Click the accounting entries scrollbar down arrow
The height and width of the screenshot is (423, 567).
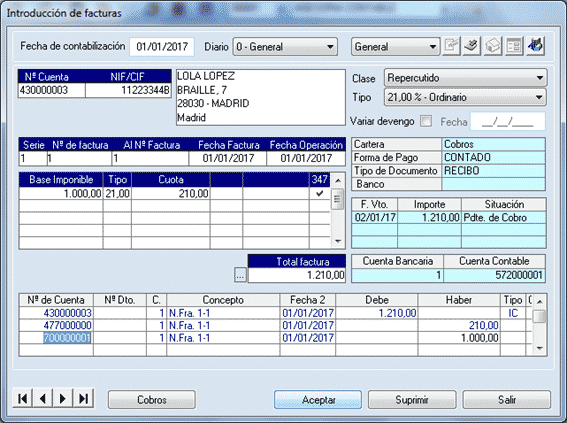tap(540, 348)
